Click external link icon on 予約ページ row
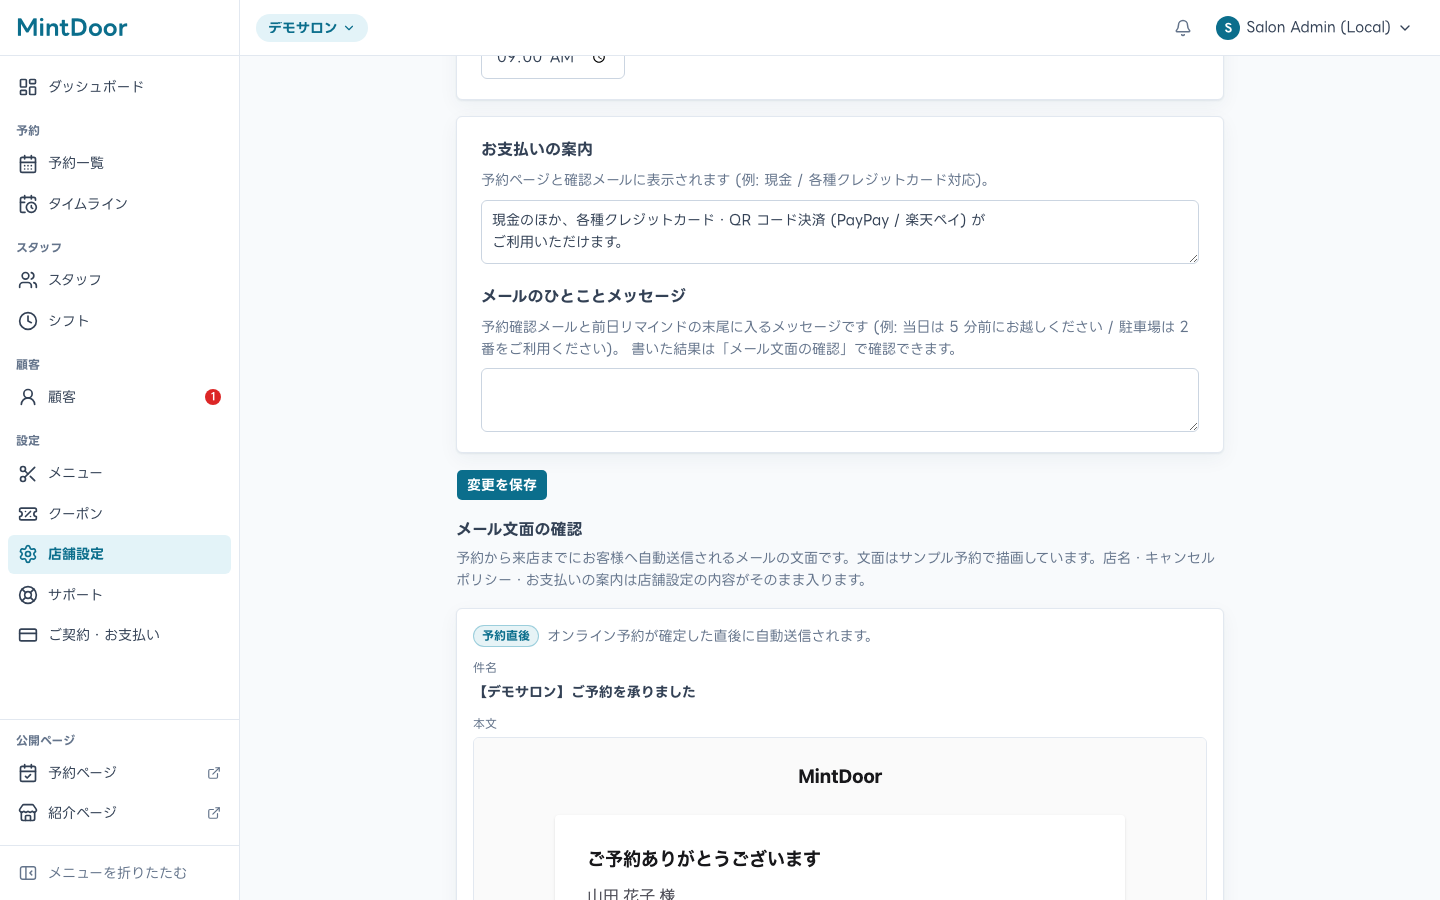 [x=214, y=773]
